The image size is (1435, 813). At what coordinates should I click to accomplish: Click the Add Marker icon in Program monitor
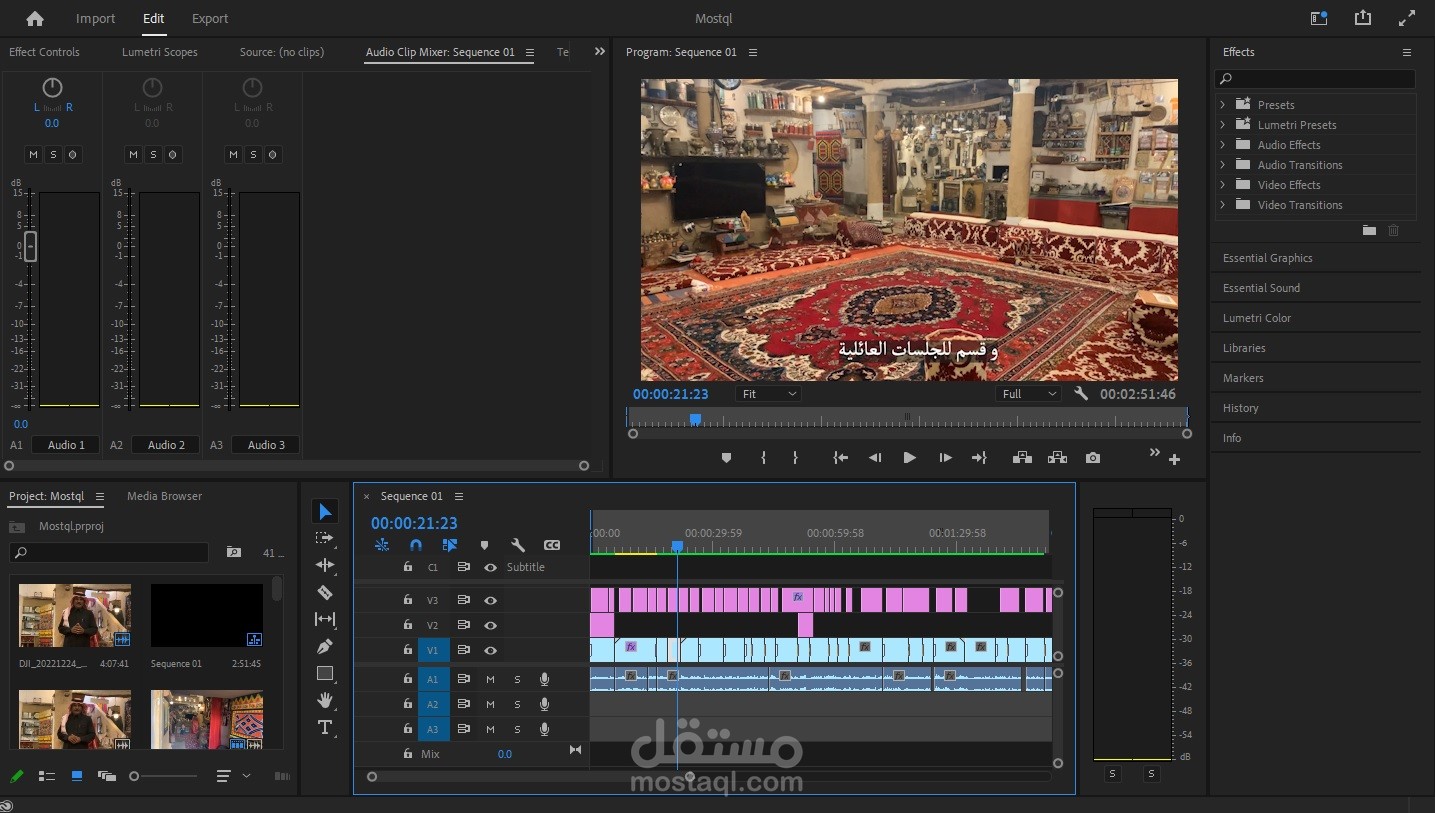[x=726, y=458]
